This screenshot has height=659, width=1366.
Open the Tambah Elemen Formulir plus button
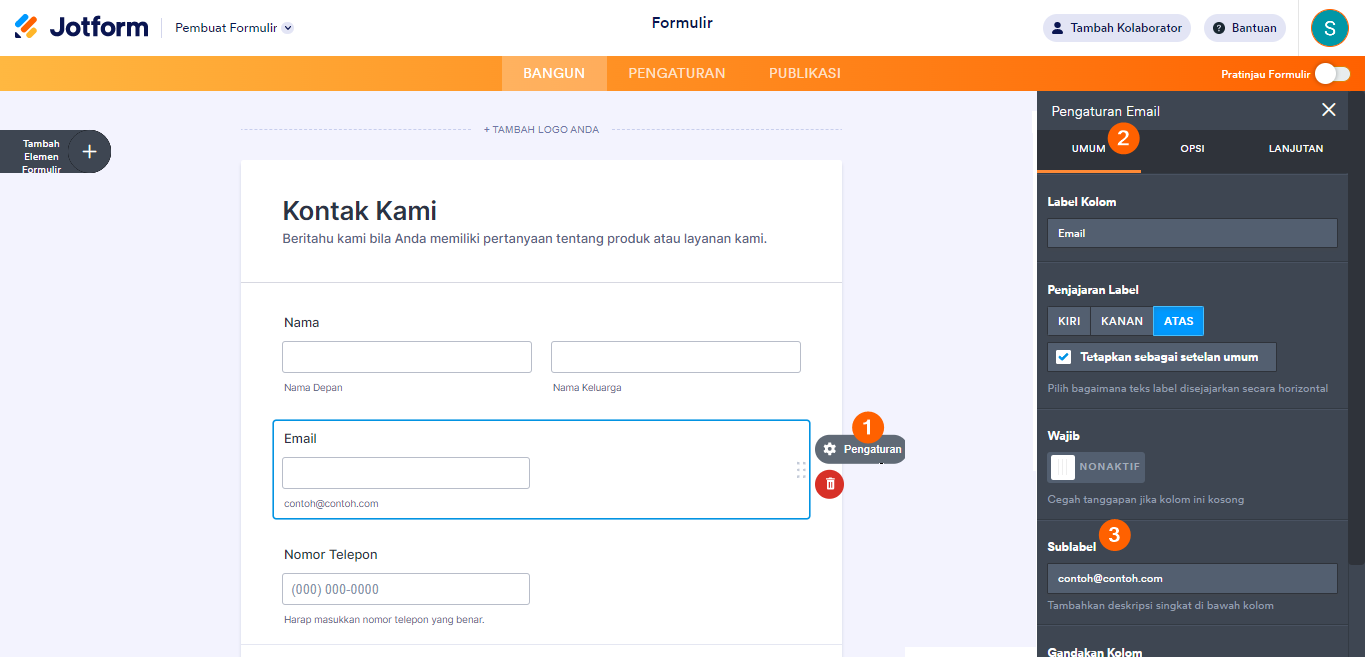coord(88,151)
